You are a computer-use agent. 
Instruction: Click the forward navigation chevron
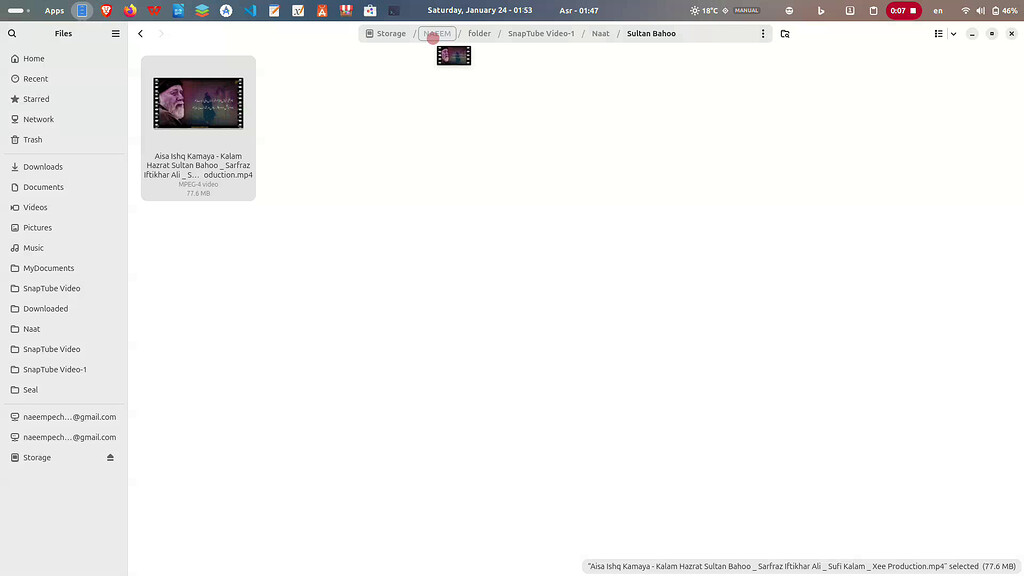click(x=161, y=33)
